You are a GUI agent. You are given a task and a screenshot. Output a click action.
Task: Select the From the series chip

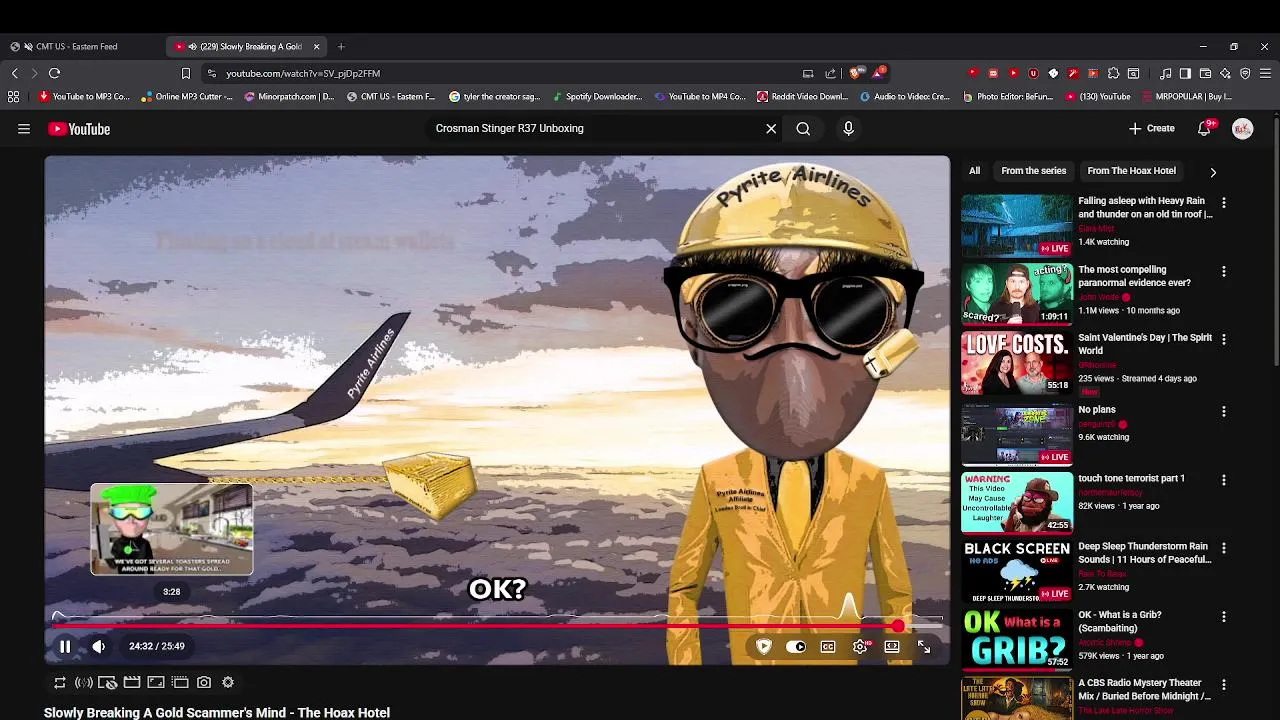(1034, 171)
